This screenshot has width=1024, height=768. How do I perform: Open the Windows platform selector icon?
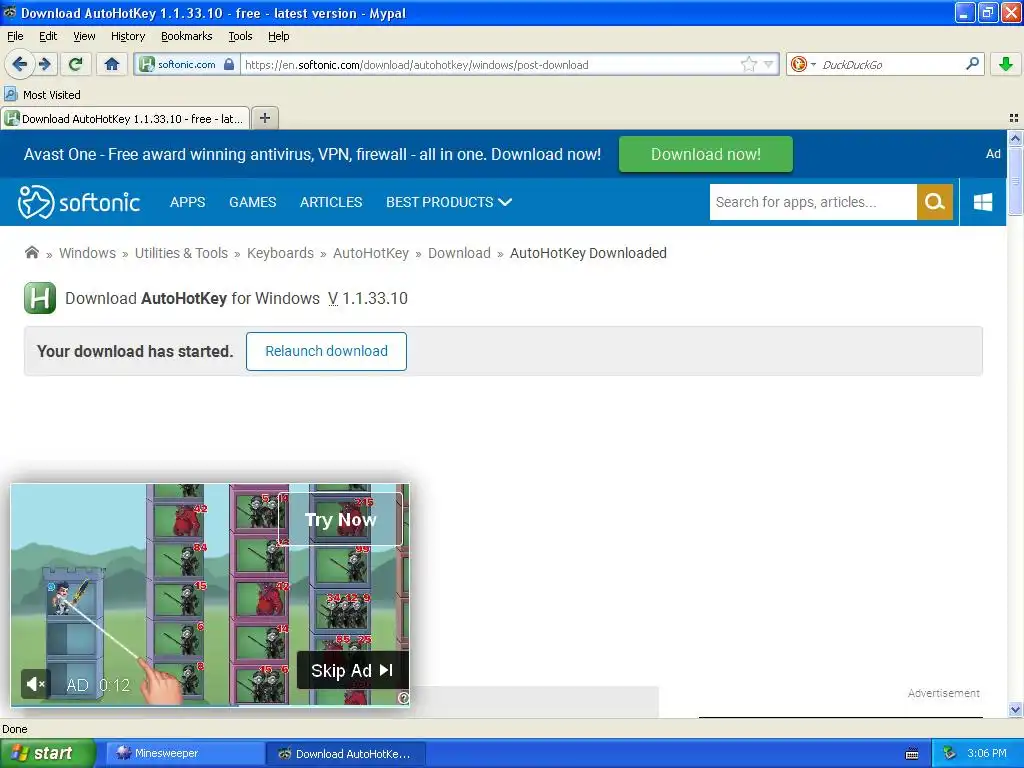[983, 202]
